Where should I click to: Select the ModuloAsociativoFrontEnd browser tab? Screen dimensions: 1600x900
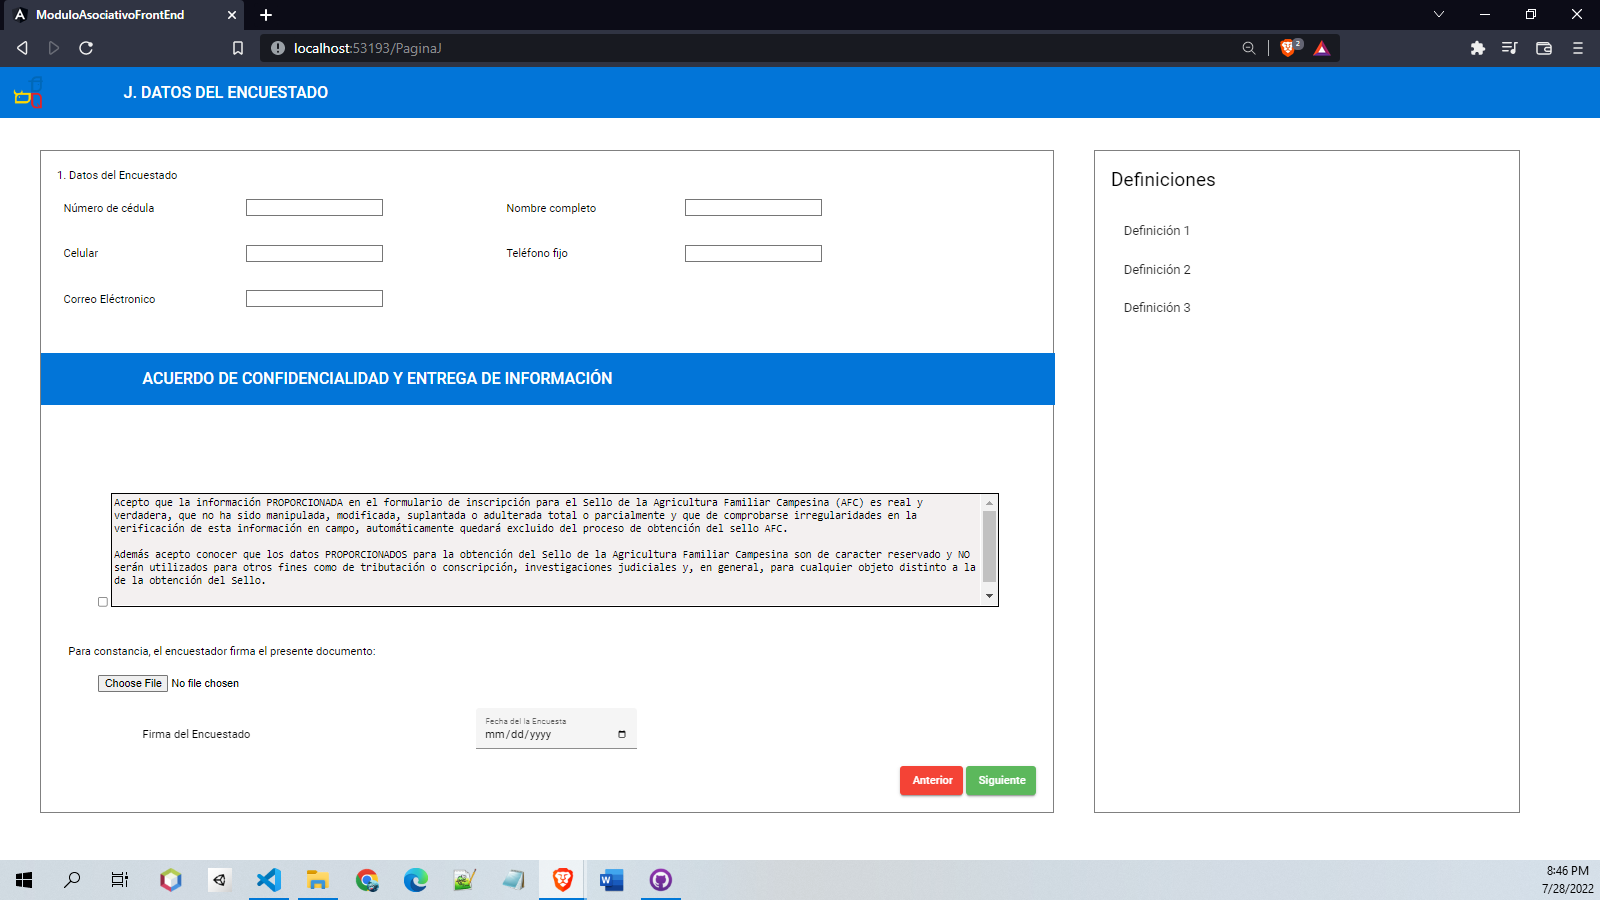pos(123,15)
